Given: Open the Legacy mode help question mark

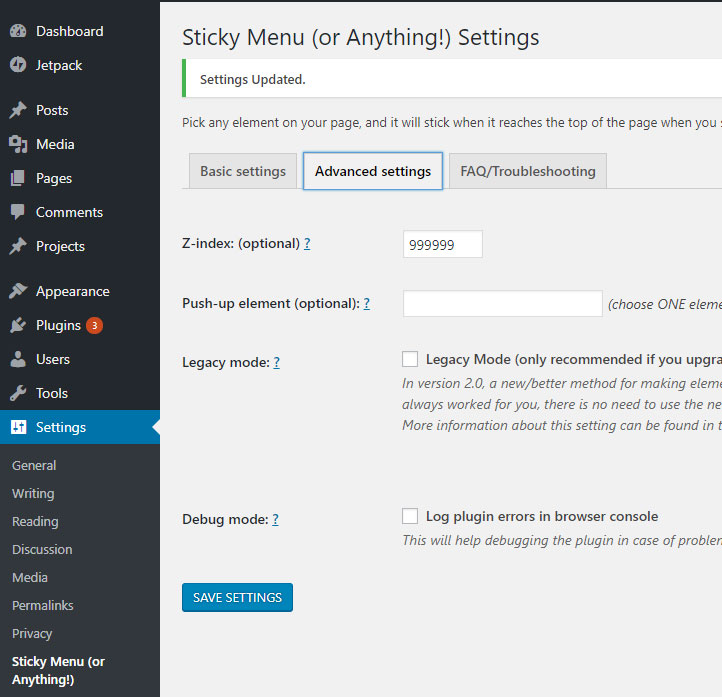Looking at the screenshot, I should click(x=276, y=362).
